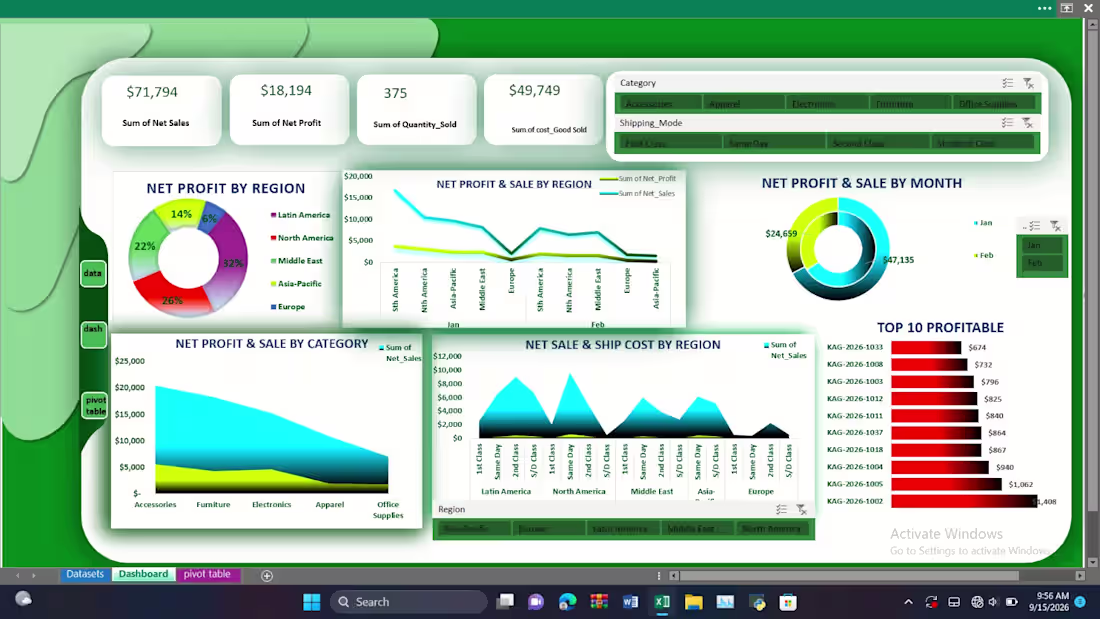This screenshot has height=619, width=1100.
Task: Click the KAG-2026-1002 bar in Top 10
Action: point(964,502)
